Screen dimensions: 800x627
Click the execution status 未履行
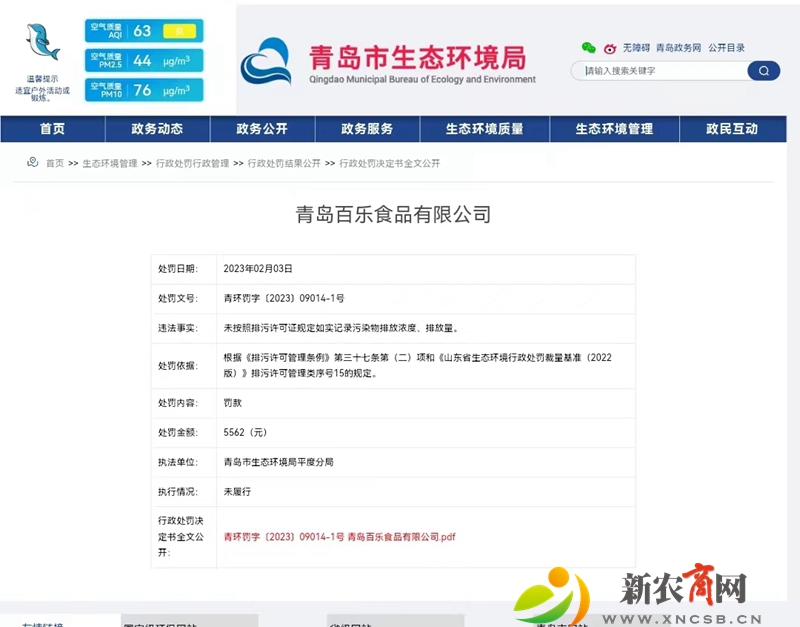point(237,492)
